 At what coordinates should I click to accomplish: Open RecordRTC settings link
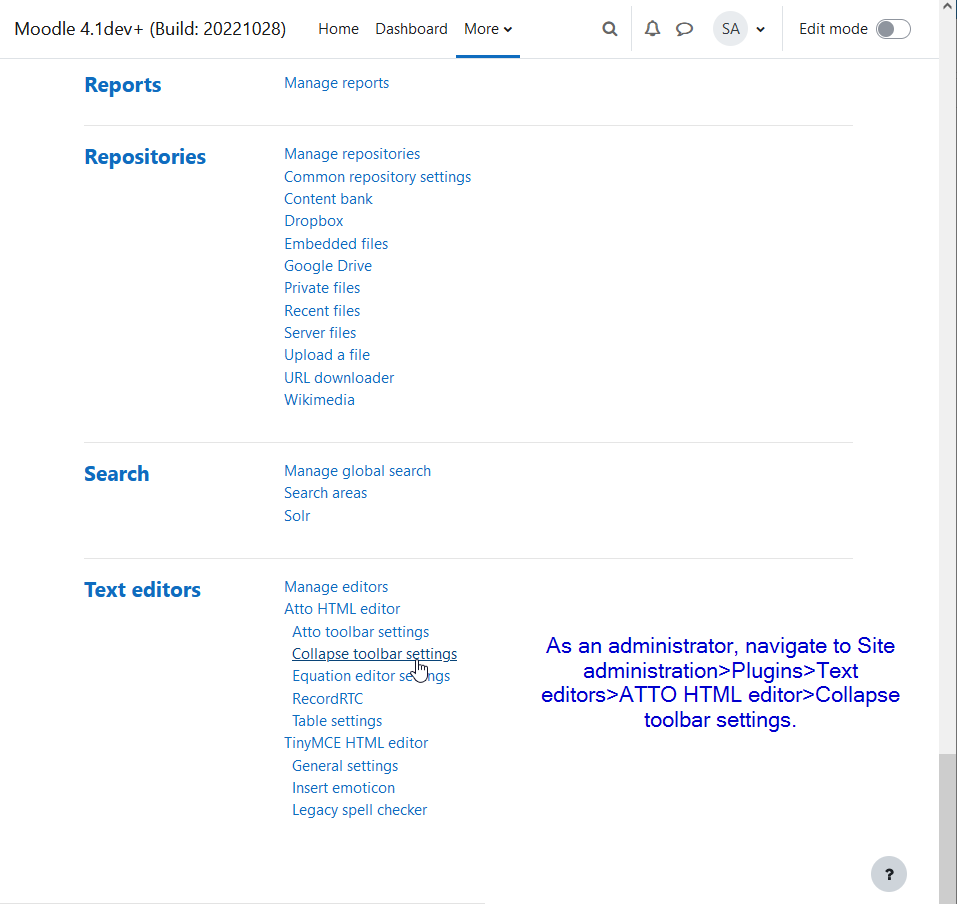pyautogui.click(x=327, y=699)
